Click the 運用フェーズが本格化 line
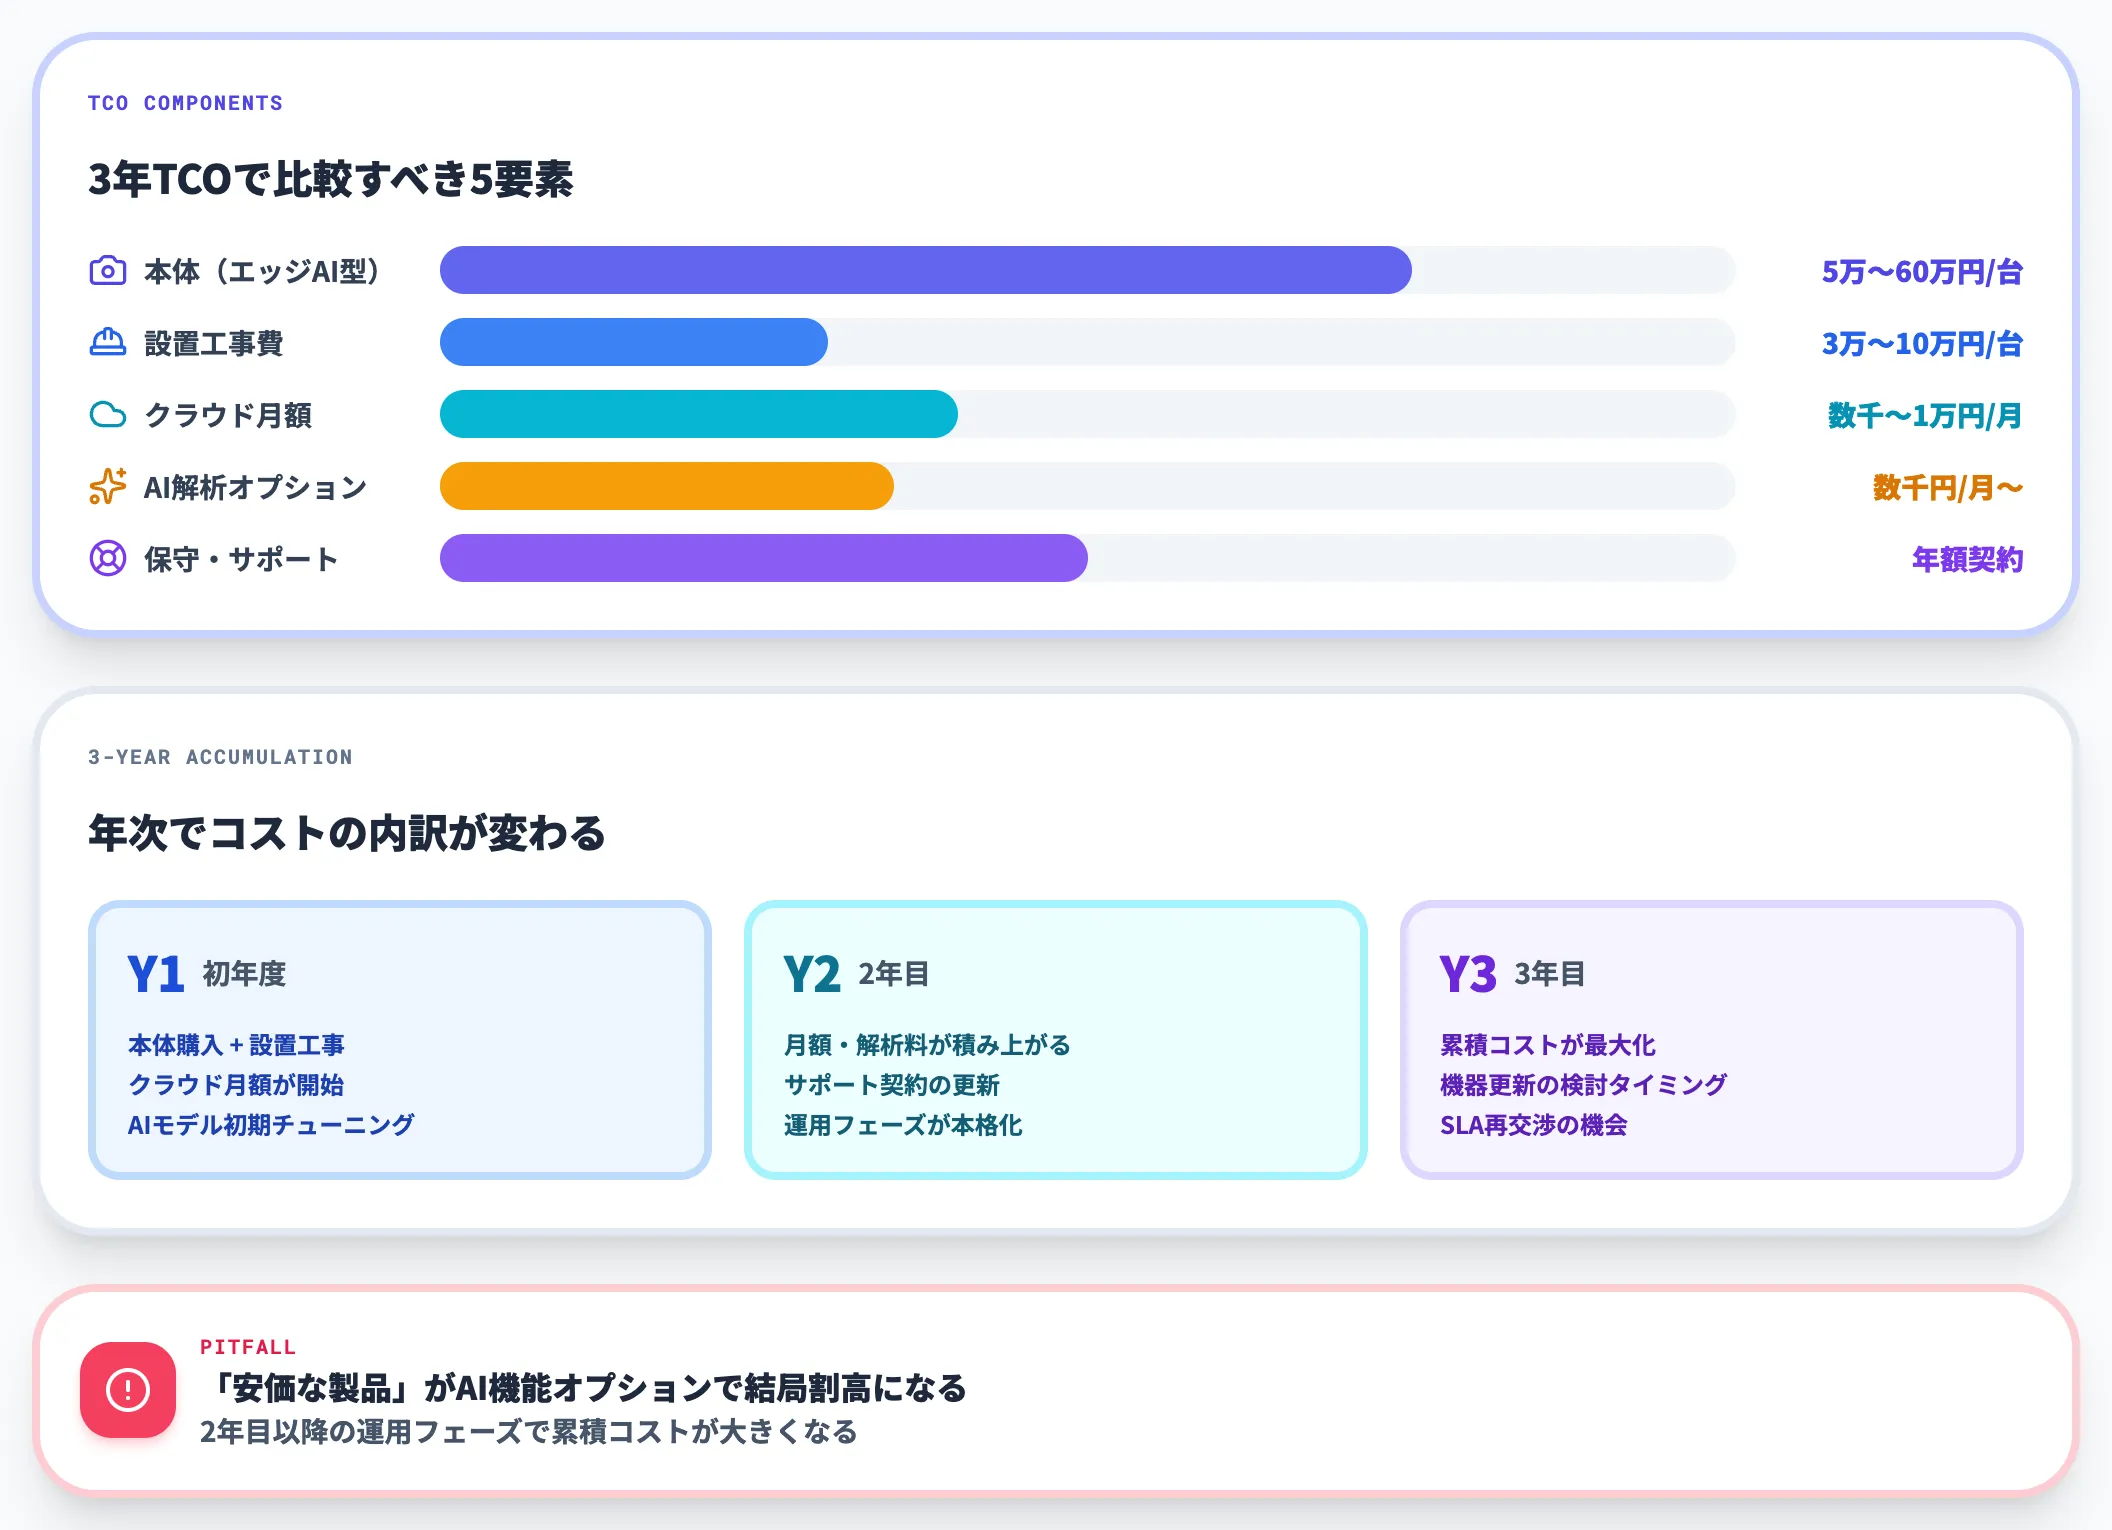 point(903,1125)
